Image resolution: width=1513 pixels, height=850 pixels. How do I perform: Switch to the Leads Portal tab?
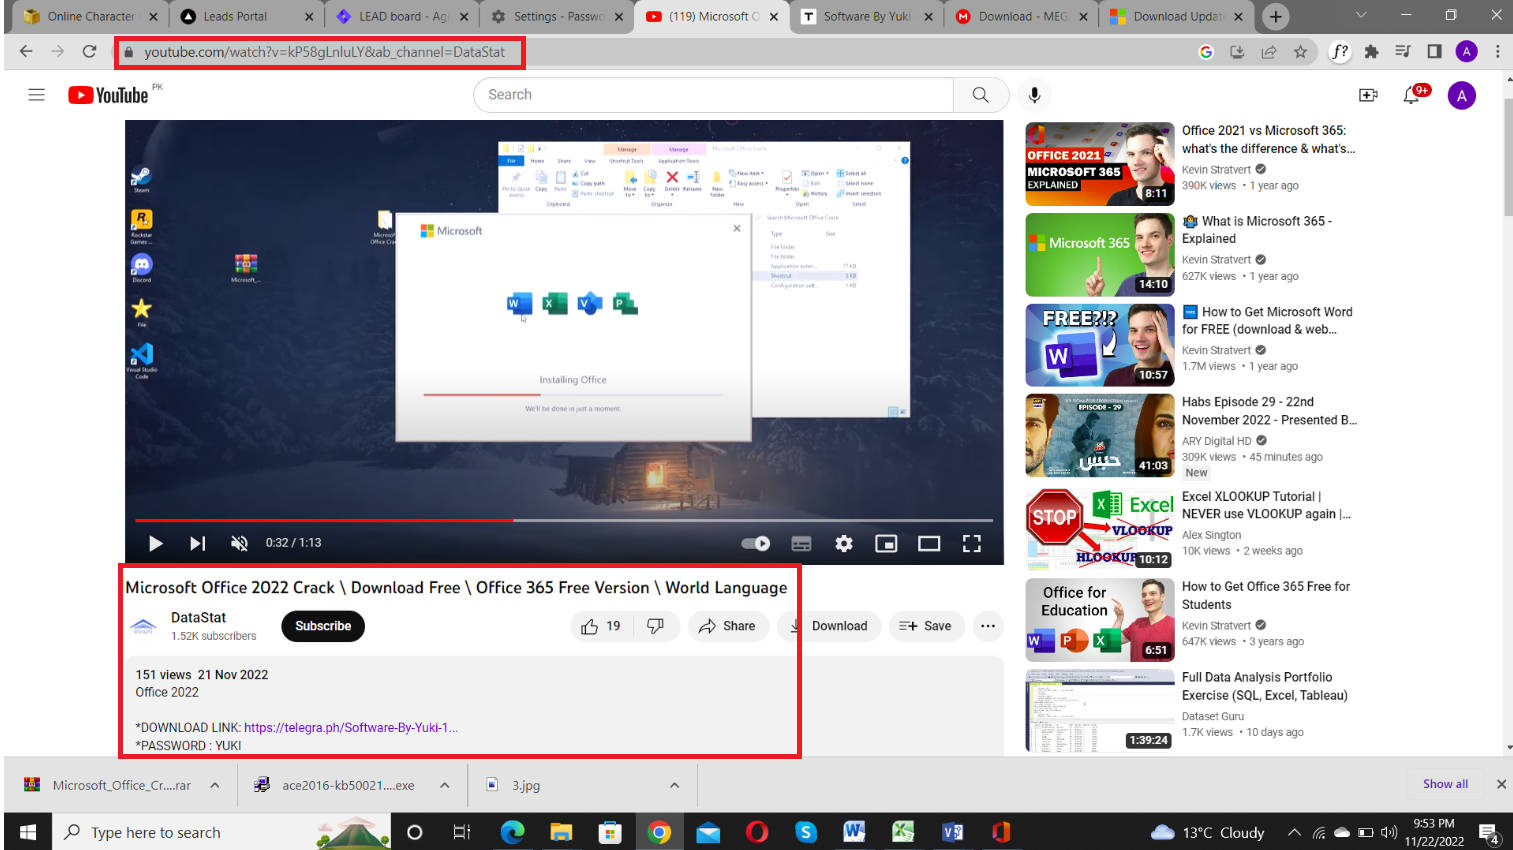pos(238,16)
